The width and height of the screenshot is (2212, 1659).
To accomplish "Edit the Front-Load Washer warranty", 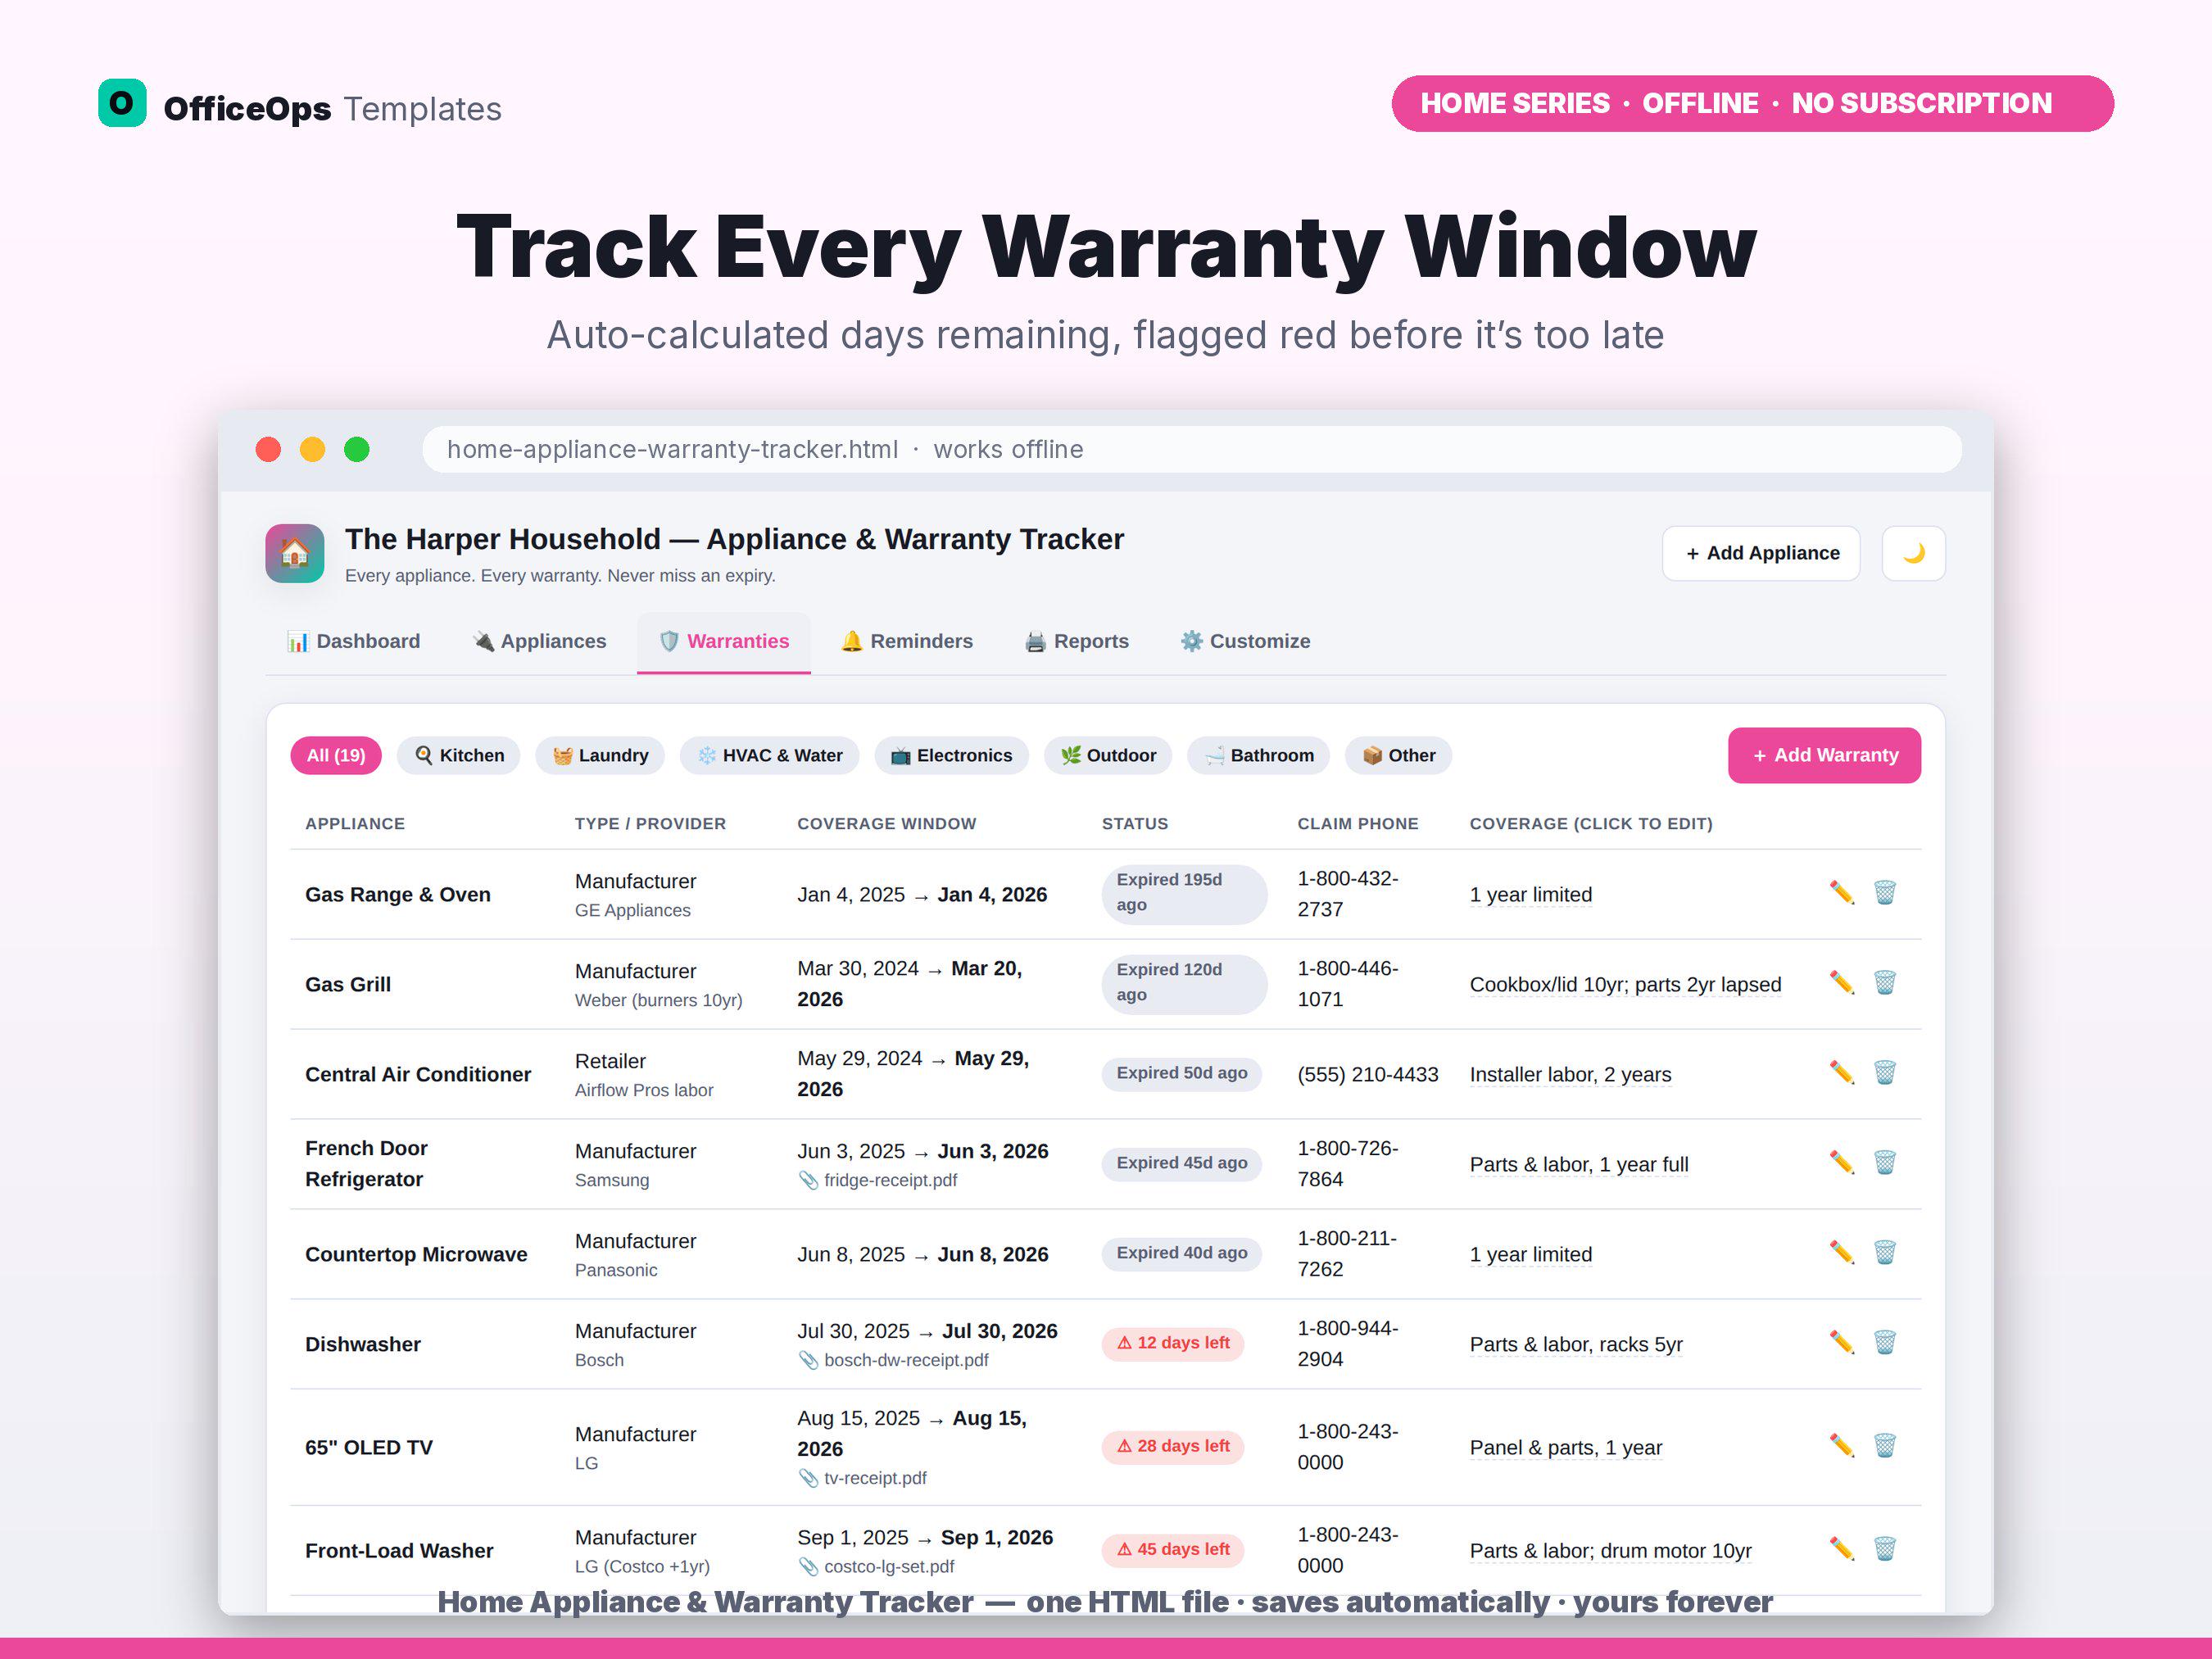I will coord(1841,1549).
